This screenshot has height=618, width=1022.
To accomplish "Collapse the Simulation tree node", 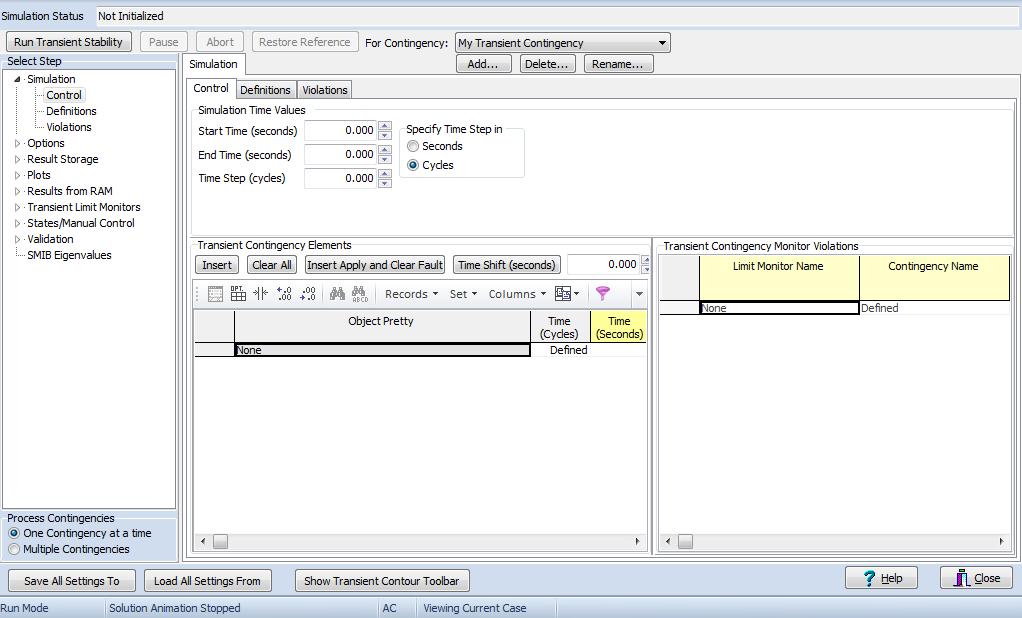I will (18, 80).
